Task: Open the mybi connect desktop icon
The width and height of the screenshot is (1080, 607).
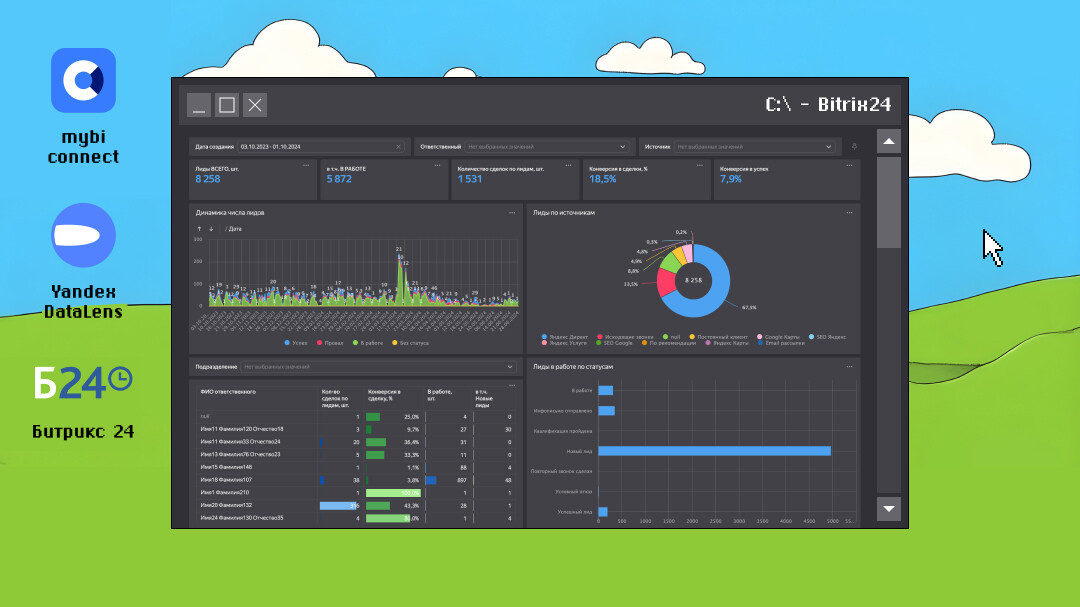Action: (x=83, y=81)
